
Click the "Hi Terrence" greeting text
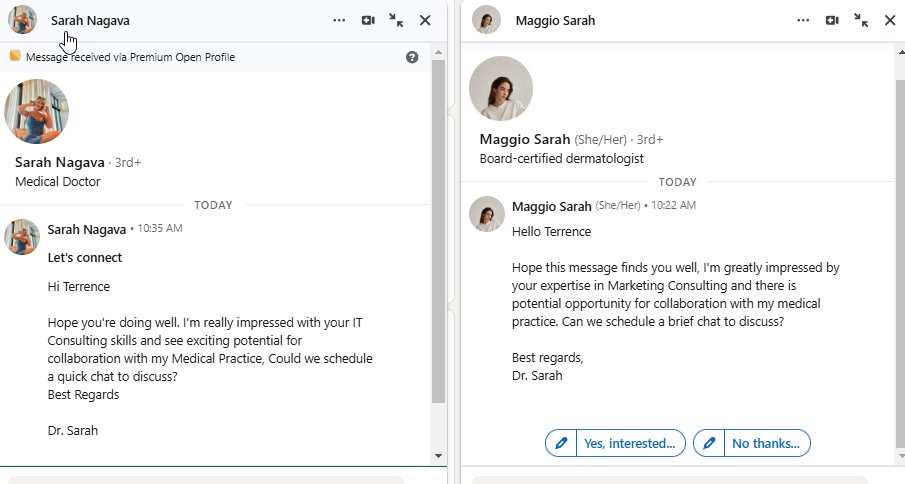click(78, 286)
